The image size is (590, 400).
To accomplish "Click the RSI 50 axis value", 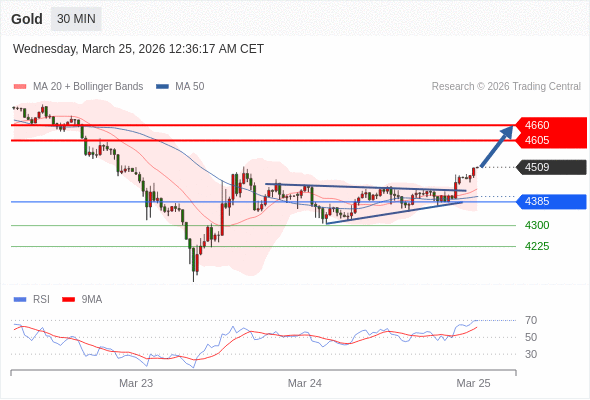I will click(x=531, y=338).
